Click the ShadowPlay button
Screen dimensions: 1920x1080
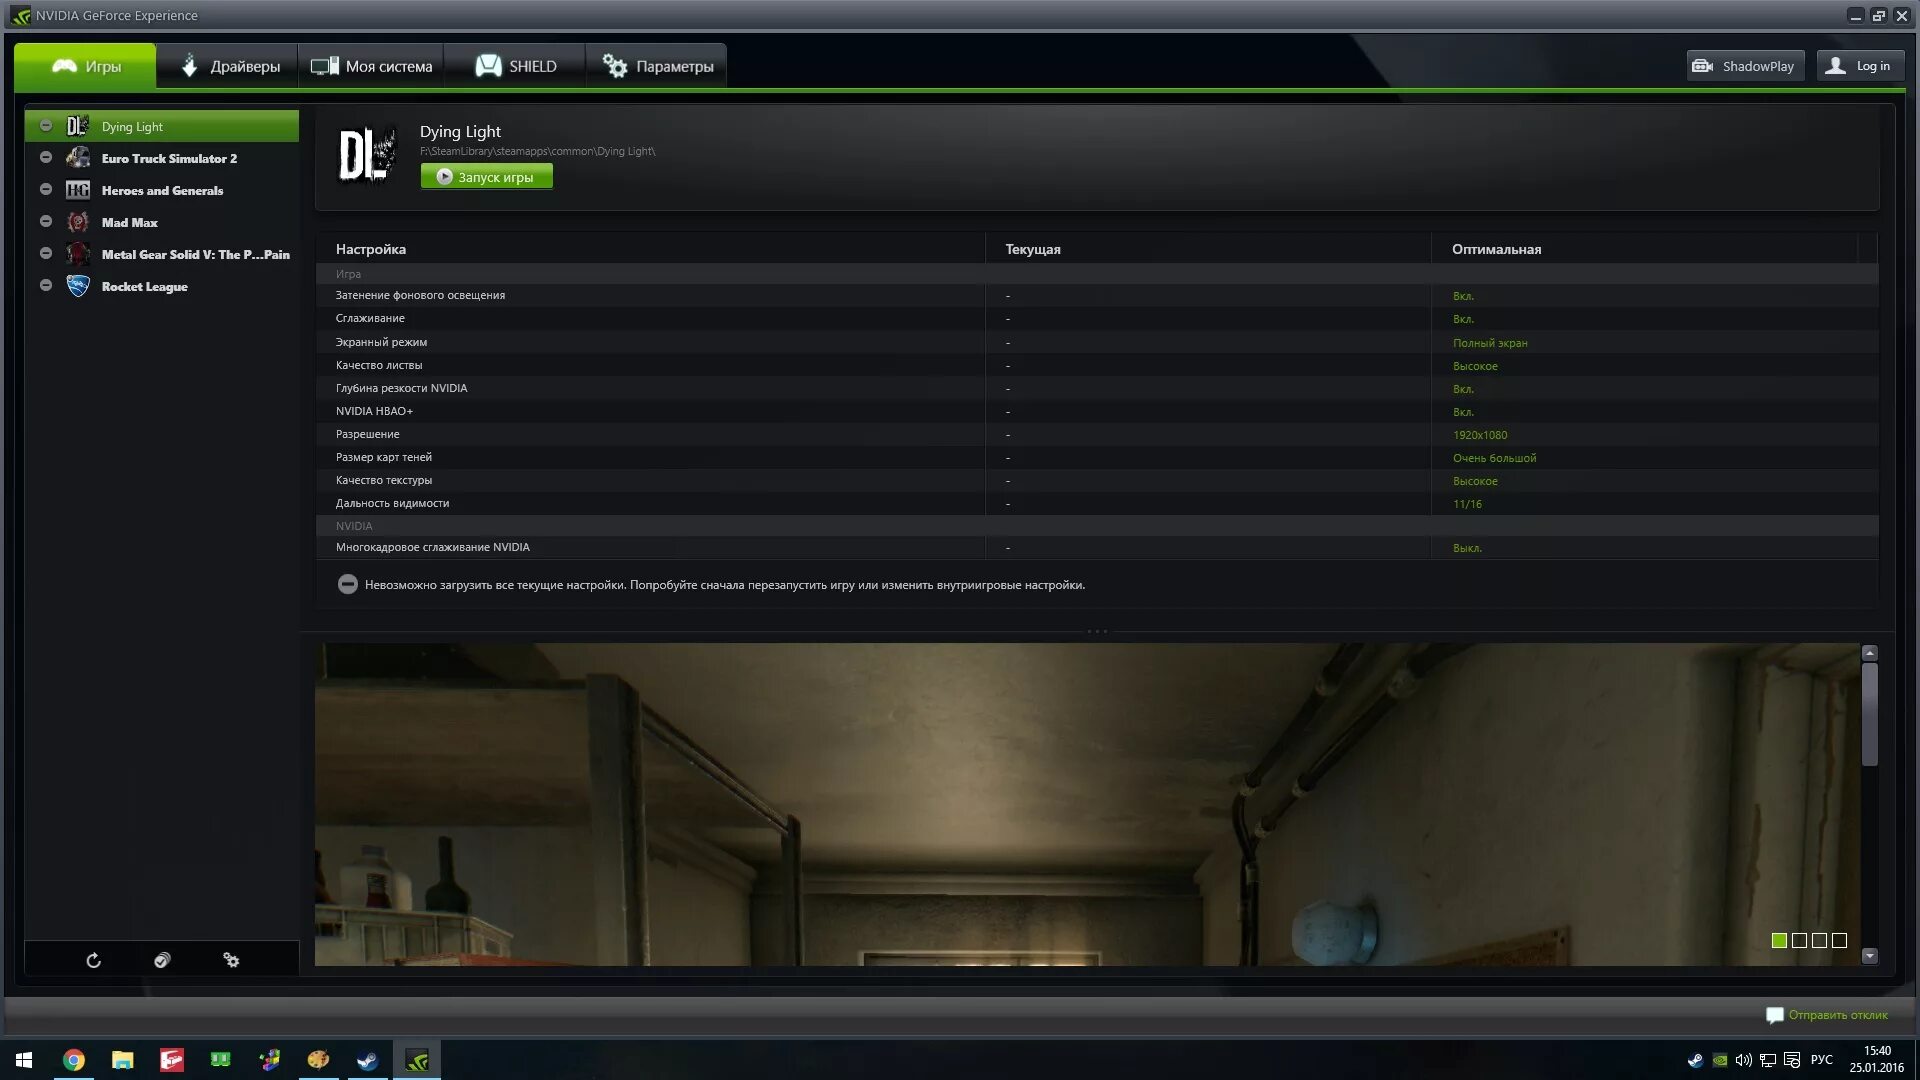tap(1746, 66)
